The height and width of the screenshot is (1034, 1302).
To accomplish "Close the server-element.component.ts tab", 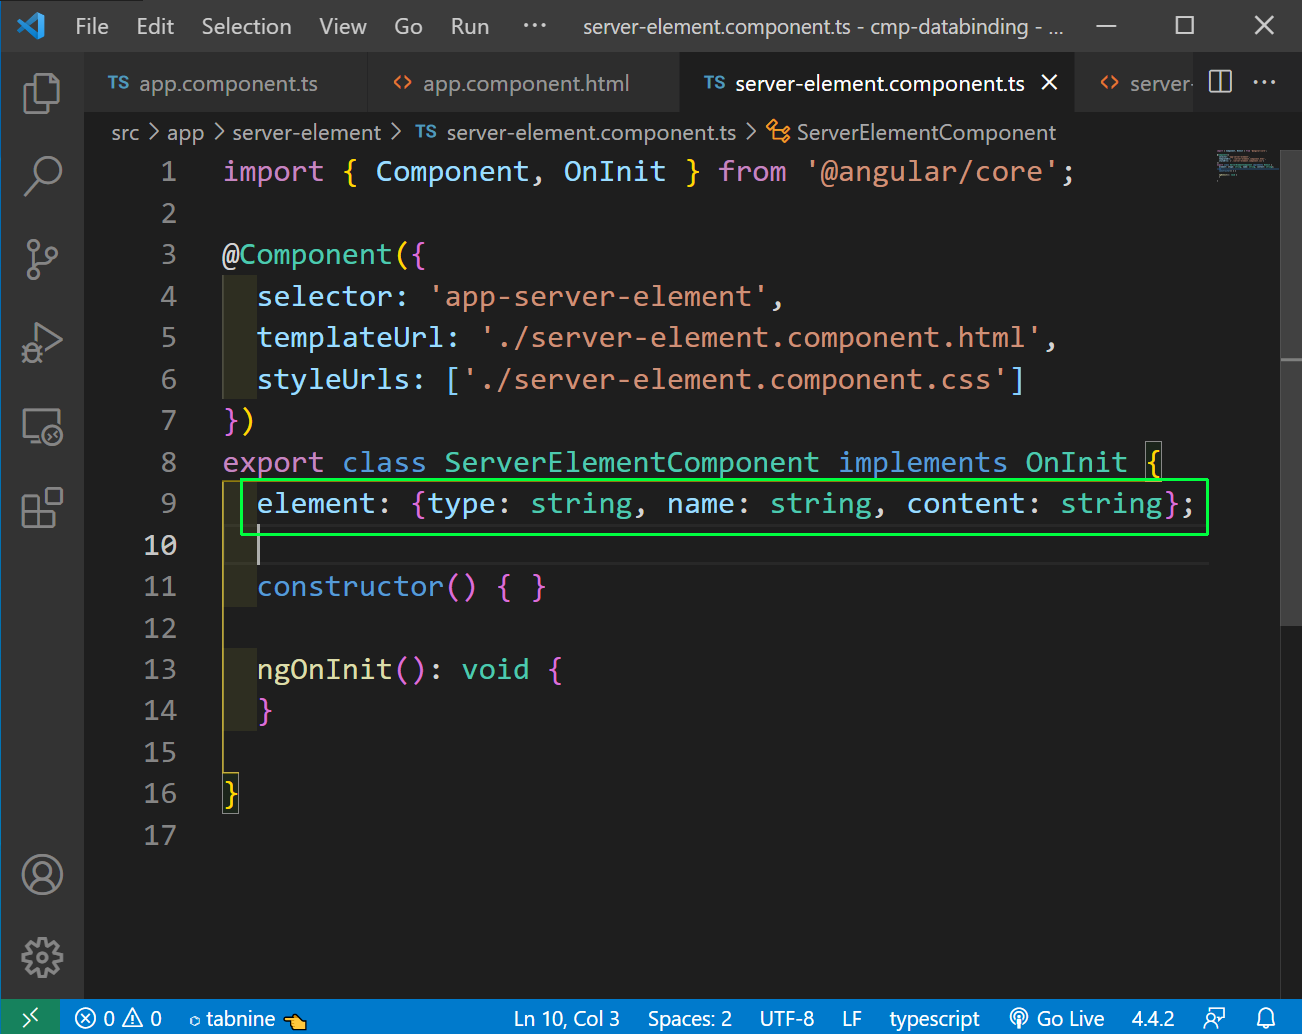I will [1049, 82].
